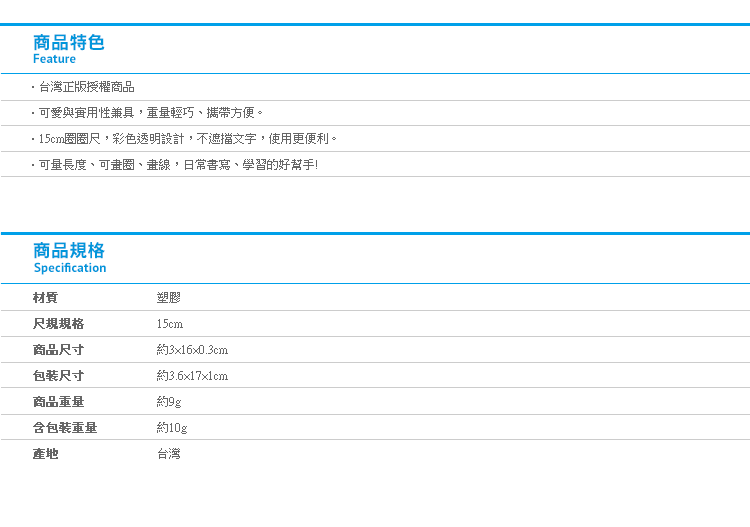This screenshot has height=527, width=750.
Task: Select the 台灣正版授權商品 feature line
Action: [x=86, y=87]
